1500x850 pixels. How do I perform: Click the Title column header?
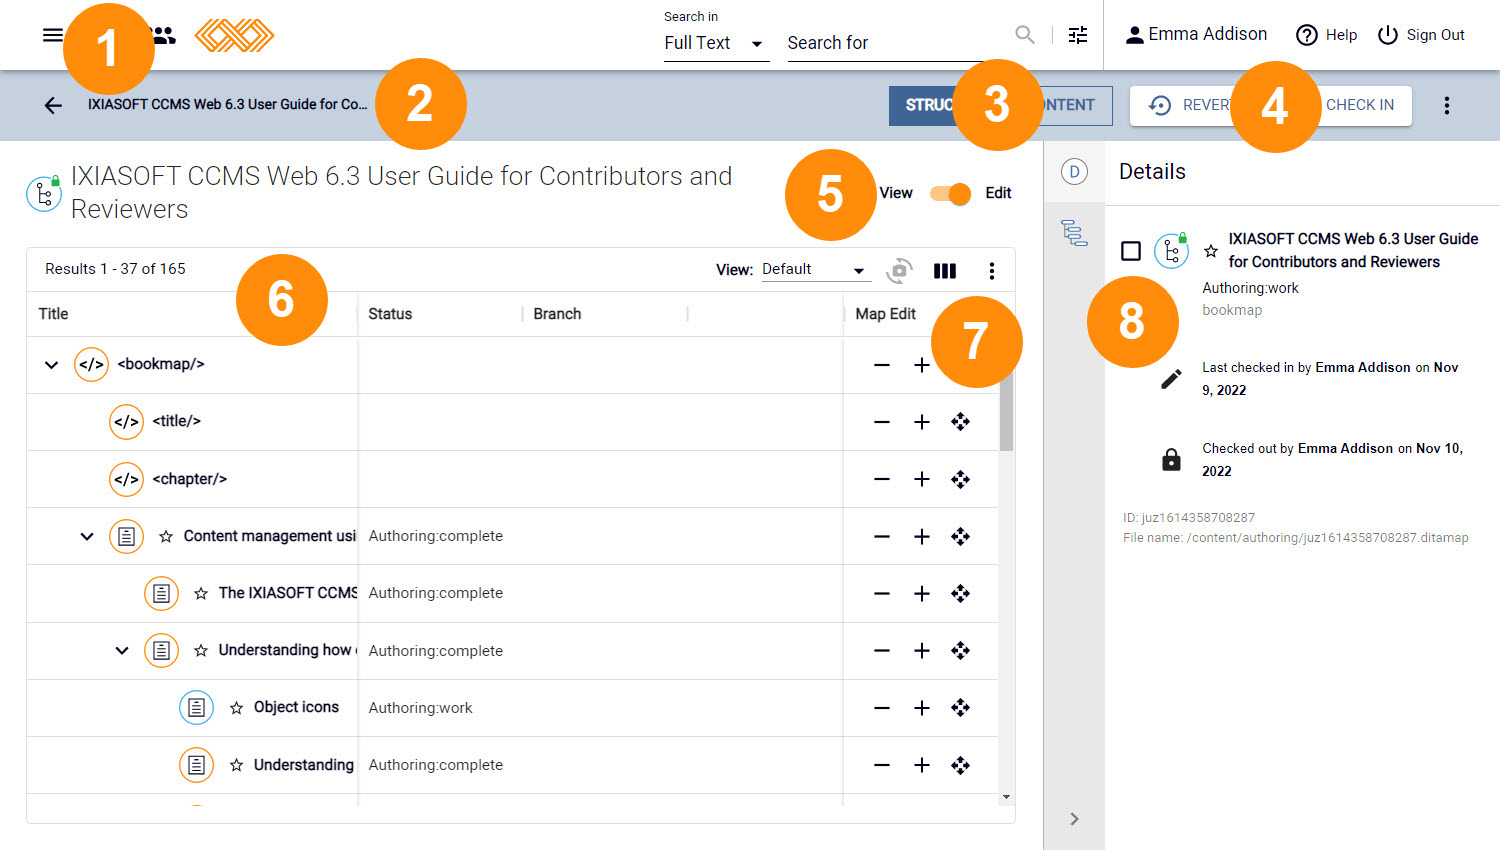click(53, 314)
